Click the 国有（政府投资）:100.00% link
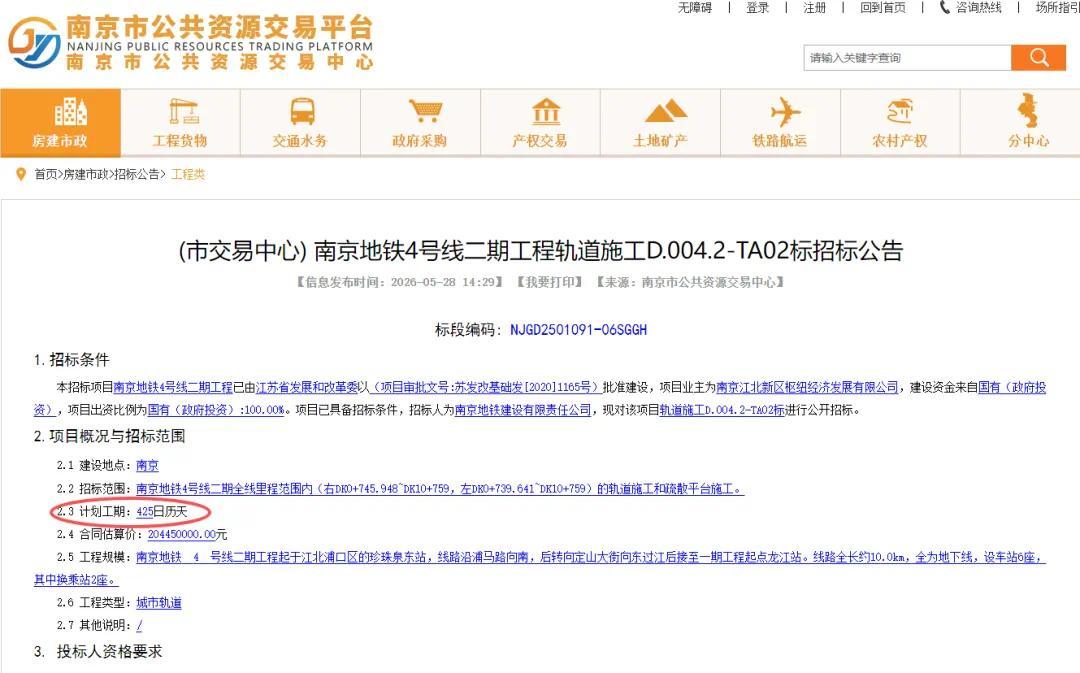 point(216,410)
